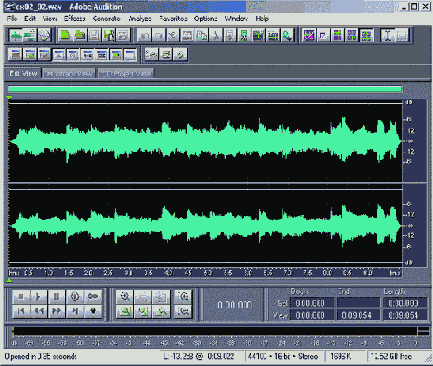Click the lower-right zoom icon in zoom panel

pos(183,311)
